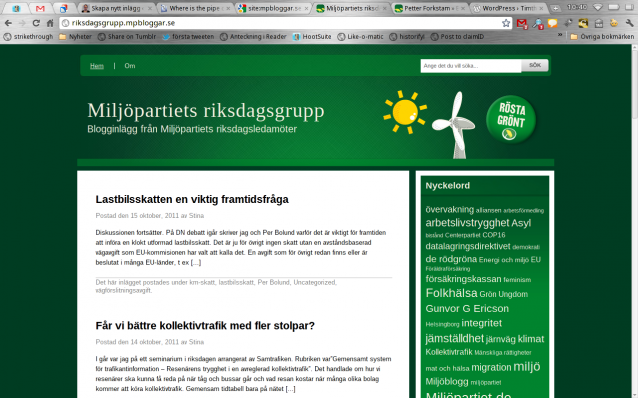The image size is (638, 398).
Task: Go back using the browser back arrow
Action: coord(8,23)
